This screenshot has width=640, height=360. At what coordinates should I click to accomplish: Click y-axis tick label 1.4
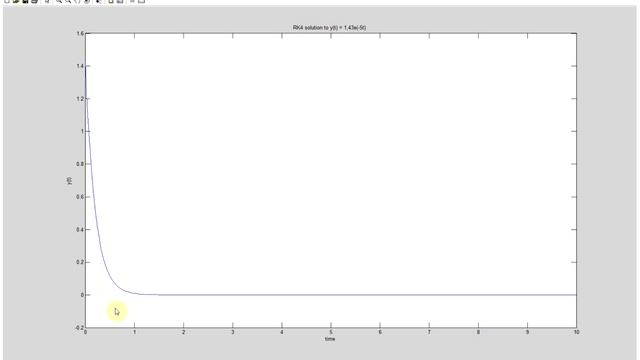pos(80,66)
